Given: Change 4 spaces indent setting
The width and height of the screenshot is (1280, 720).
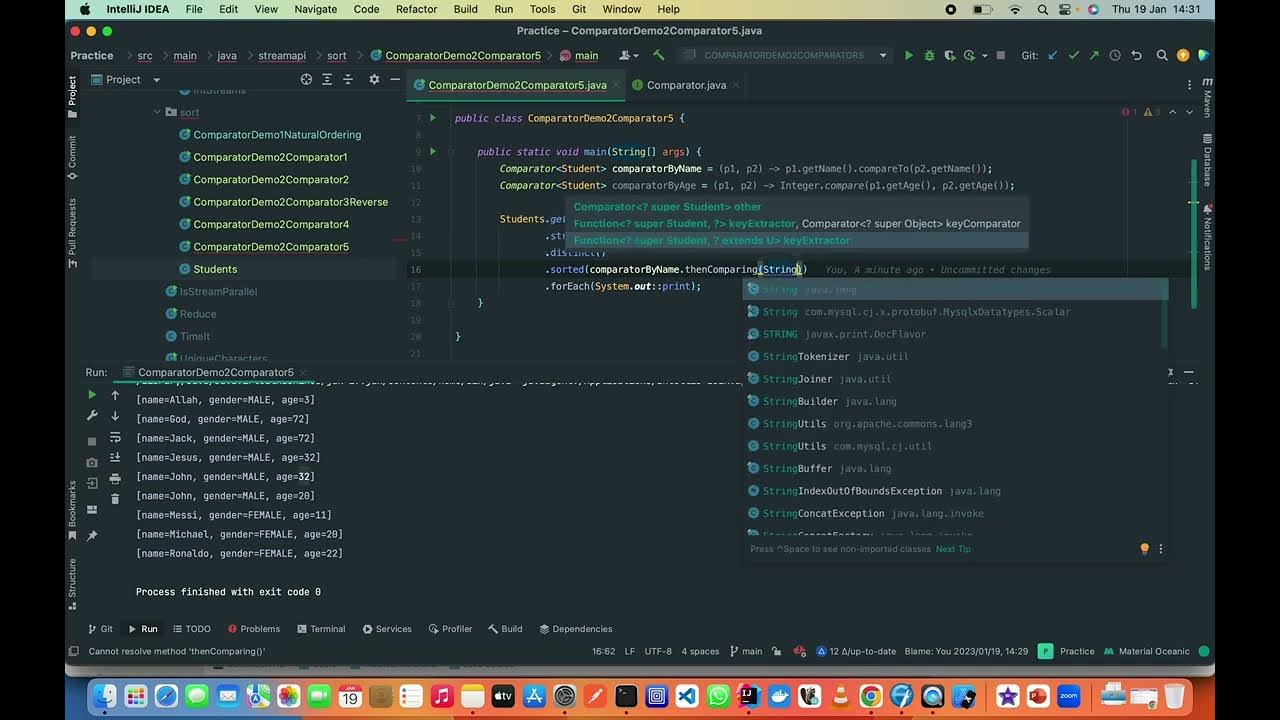Looking at the screenshot, I should (x=700, y=651).
